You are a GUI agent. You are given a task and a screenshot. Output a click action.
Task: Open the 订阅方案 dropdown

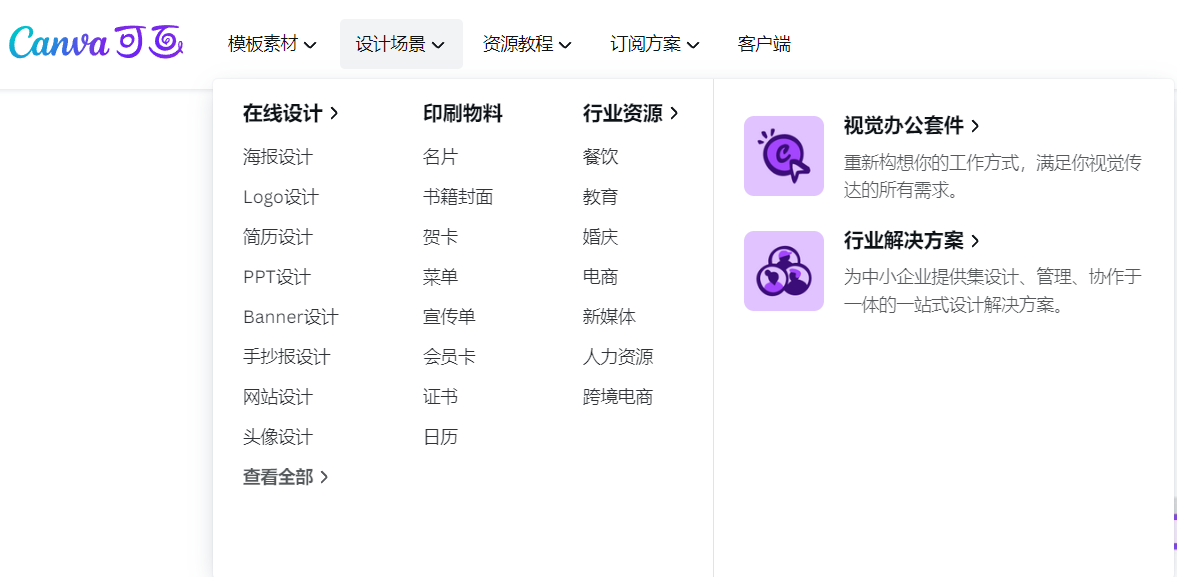coord(654,44)
